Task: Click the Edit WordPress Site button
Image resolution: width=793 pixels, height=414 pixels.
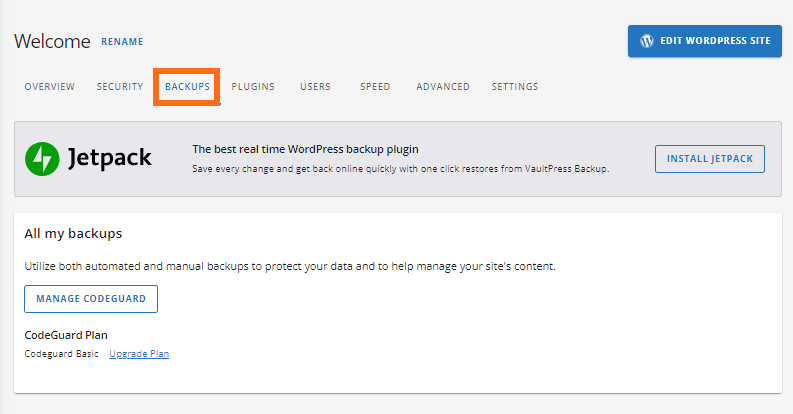Action: pyautogui.click(x=704, y=41)
